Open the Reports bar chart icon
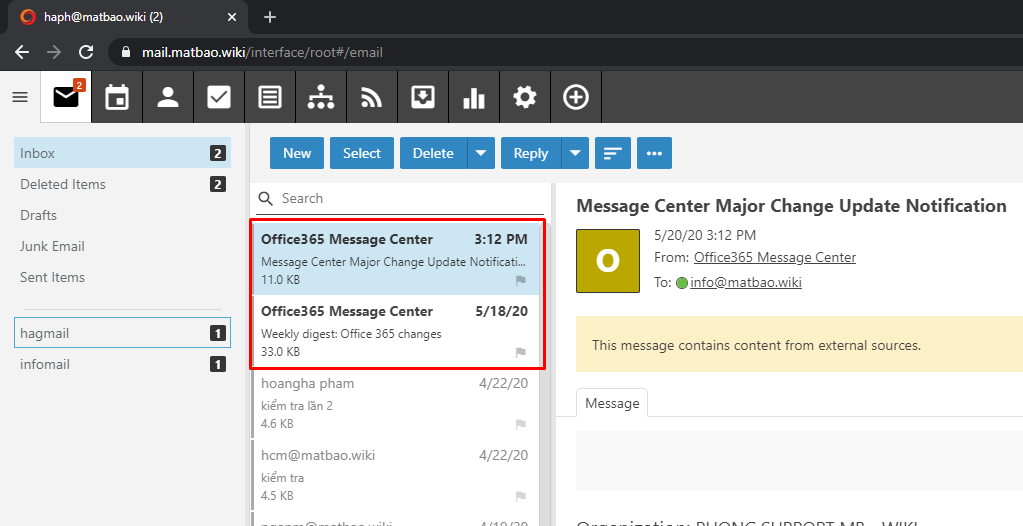 (474, 97)
